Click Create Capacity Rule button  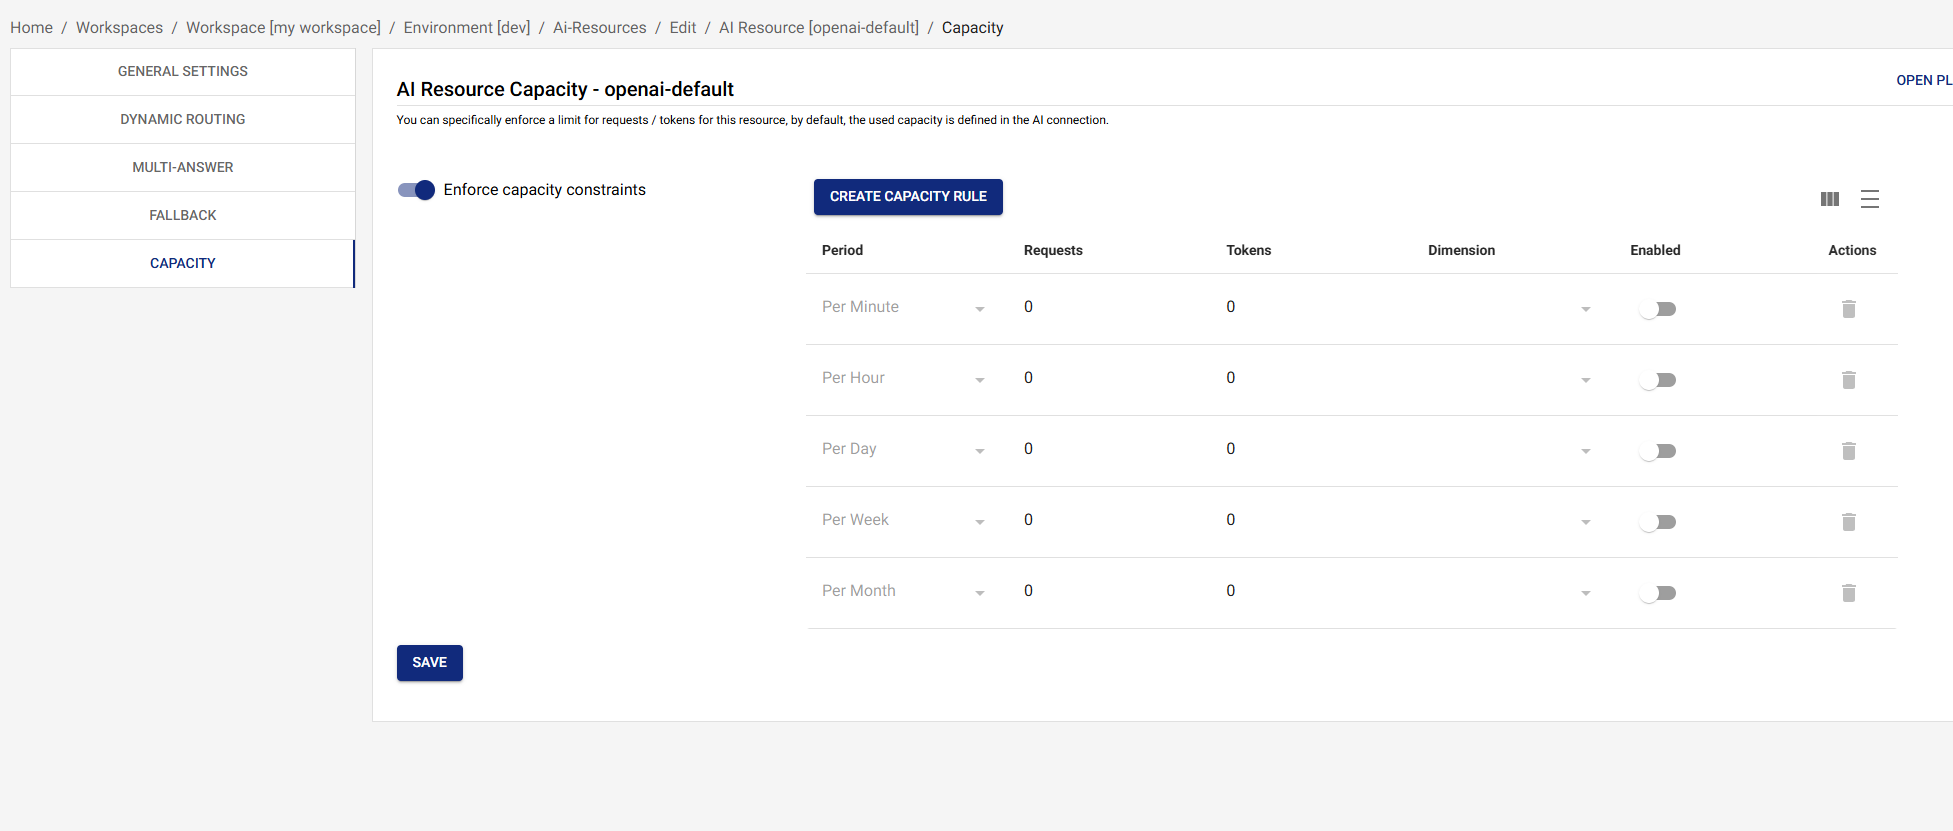pyautogui.click(x=908, y=197)
